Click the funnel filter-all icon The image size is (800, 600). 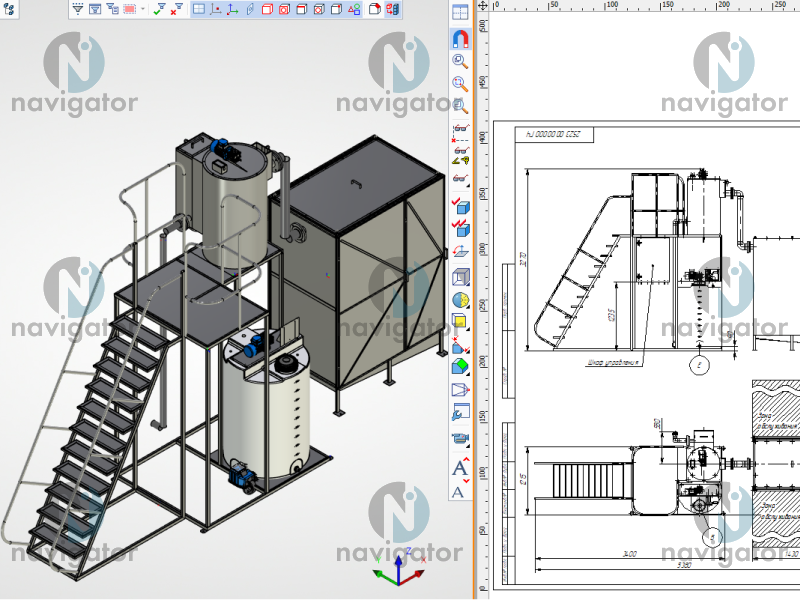[x=78, y=9]
